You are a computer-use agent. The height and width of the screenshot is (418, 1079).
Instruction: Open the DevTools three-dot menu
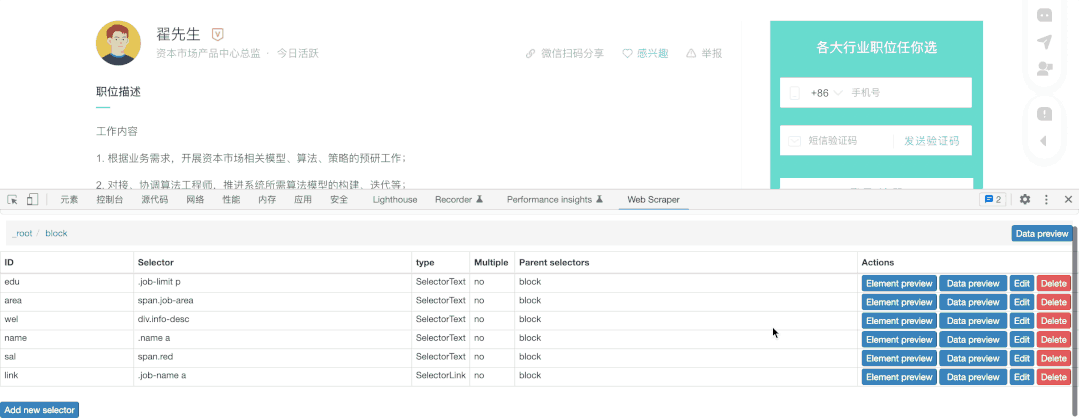pos(1046,200)
